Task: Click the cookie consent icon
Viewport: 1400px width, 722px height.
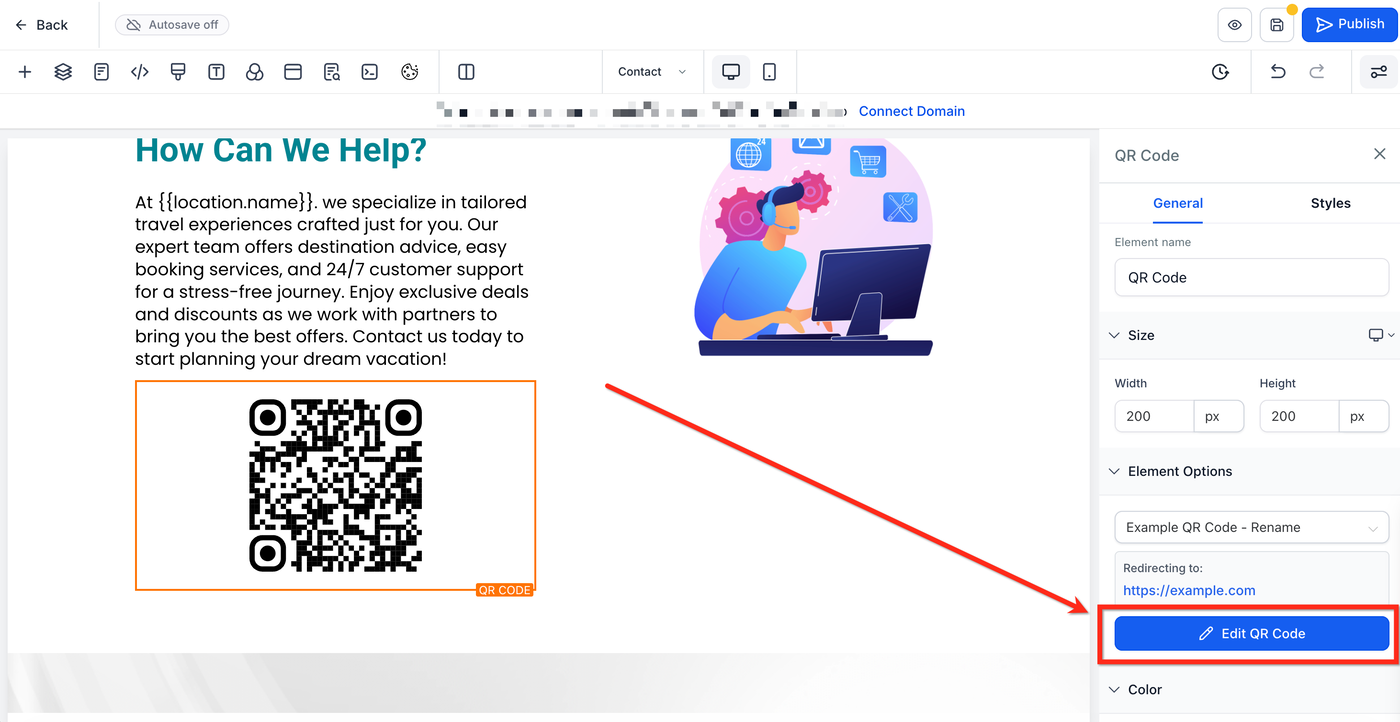Action: point(409,72)
